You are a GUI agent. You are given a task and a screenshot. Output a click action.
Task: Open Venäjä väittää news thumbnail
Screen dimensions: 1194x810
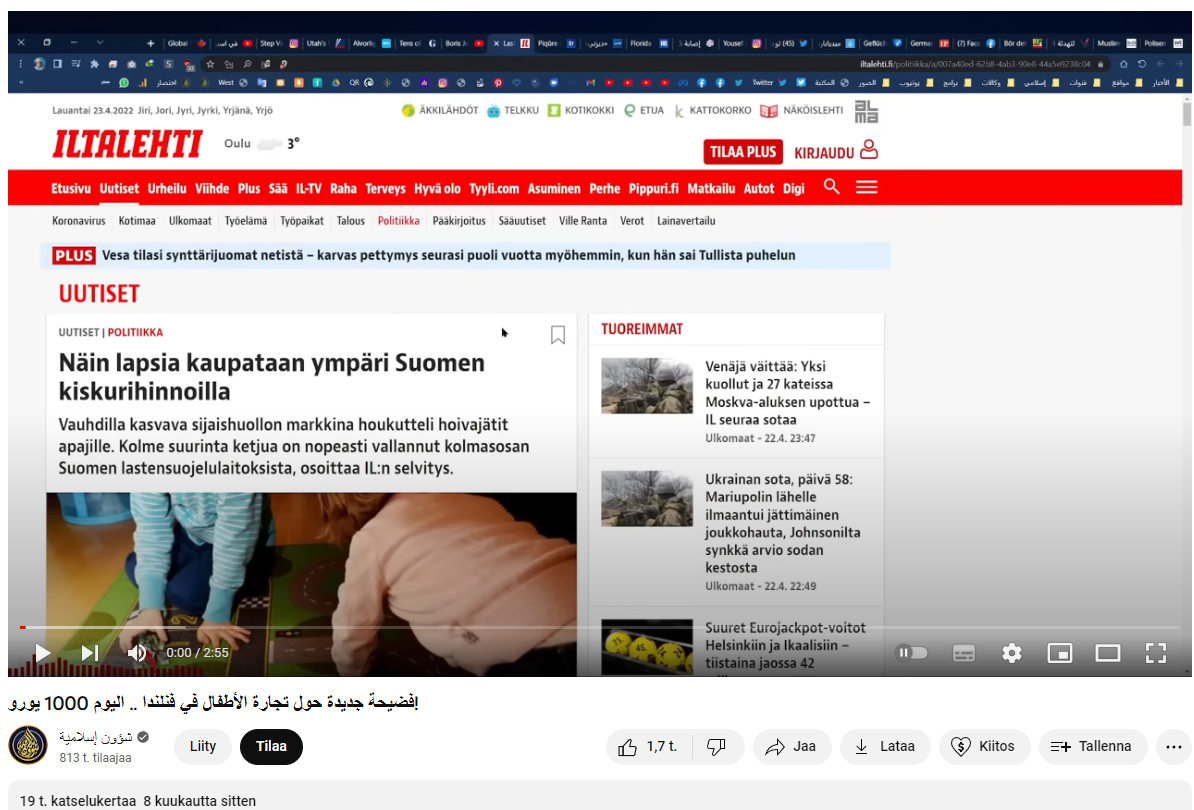[x=646, y=386]
